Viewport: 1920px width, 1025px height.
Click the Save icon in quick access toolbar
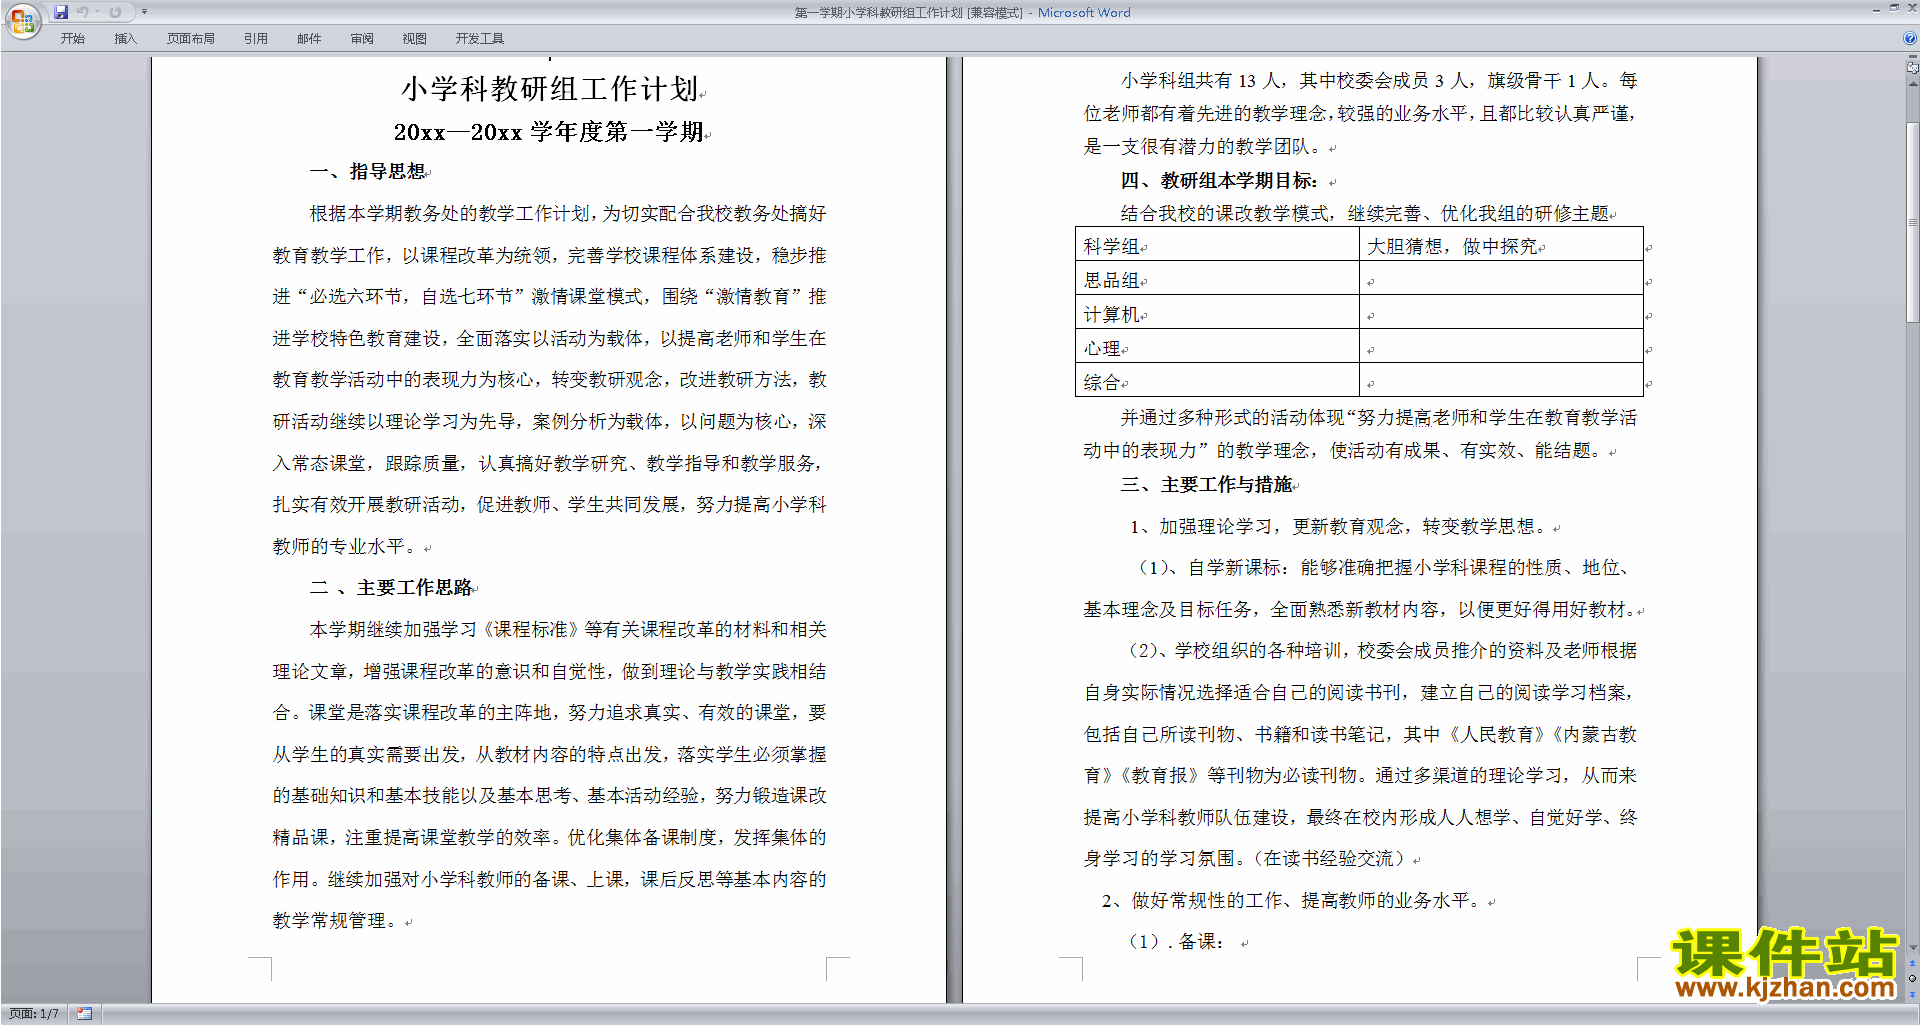tap(61, 12)
